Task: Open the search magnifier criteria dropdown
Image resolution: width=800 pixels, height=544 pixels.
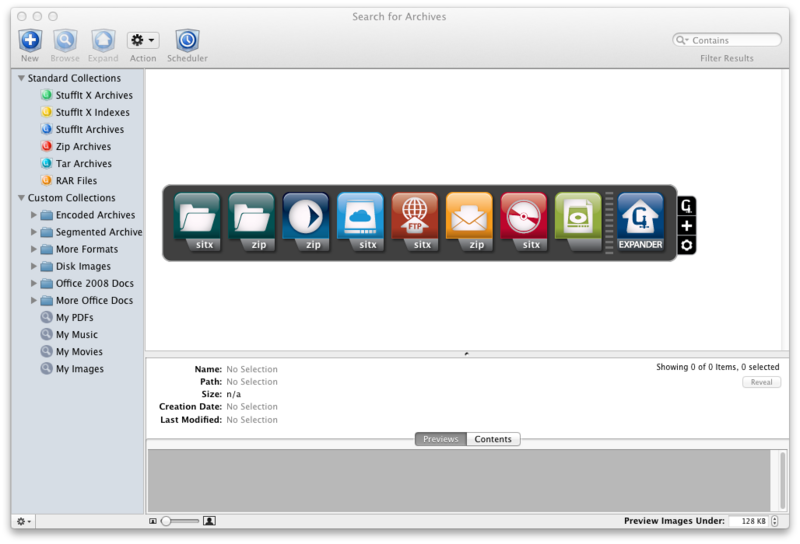Action: pyautogui.click(x=682, y=40)
